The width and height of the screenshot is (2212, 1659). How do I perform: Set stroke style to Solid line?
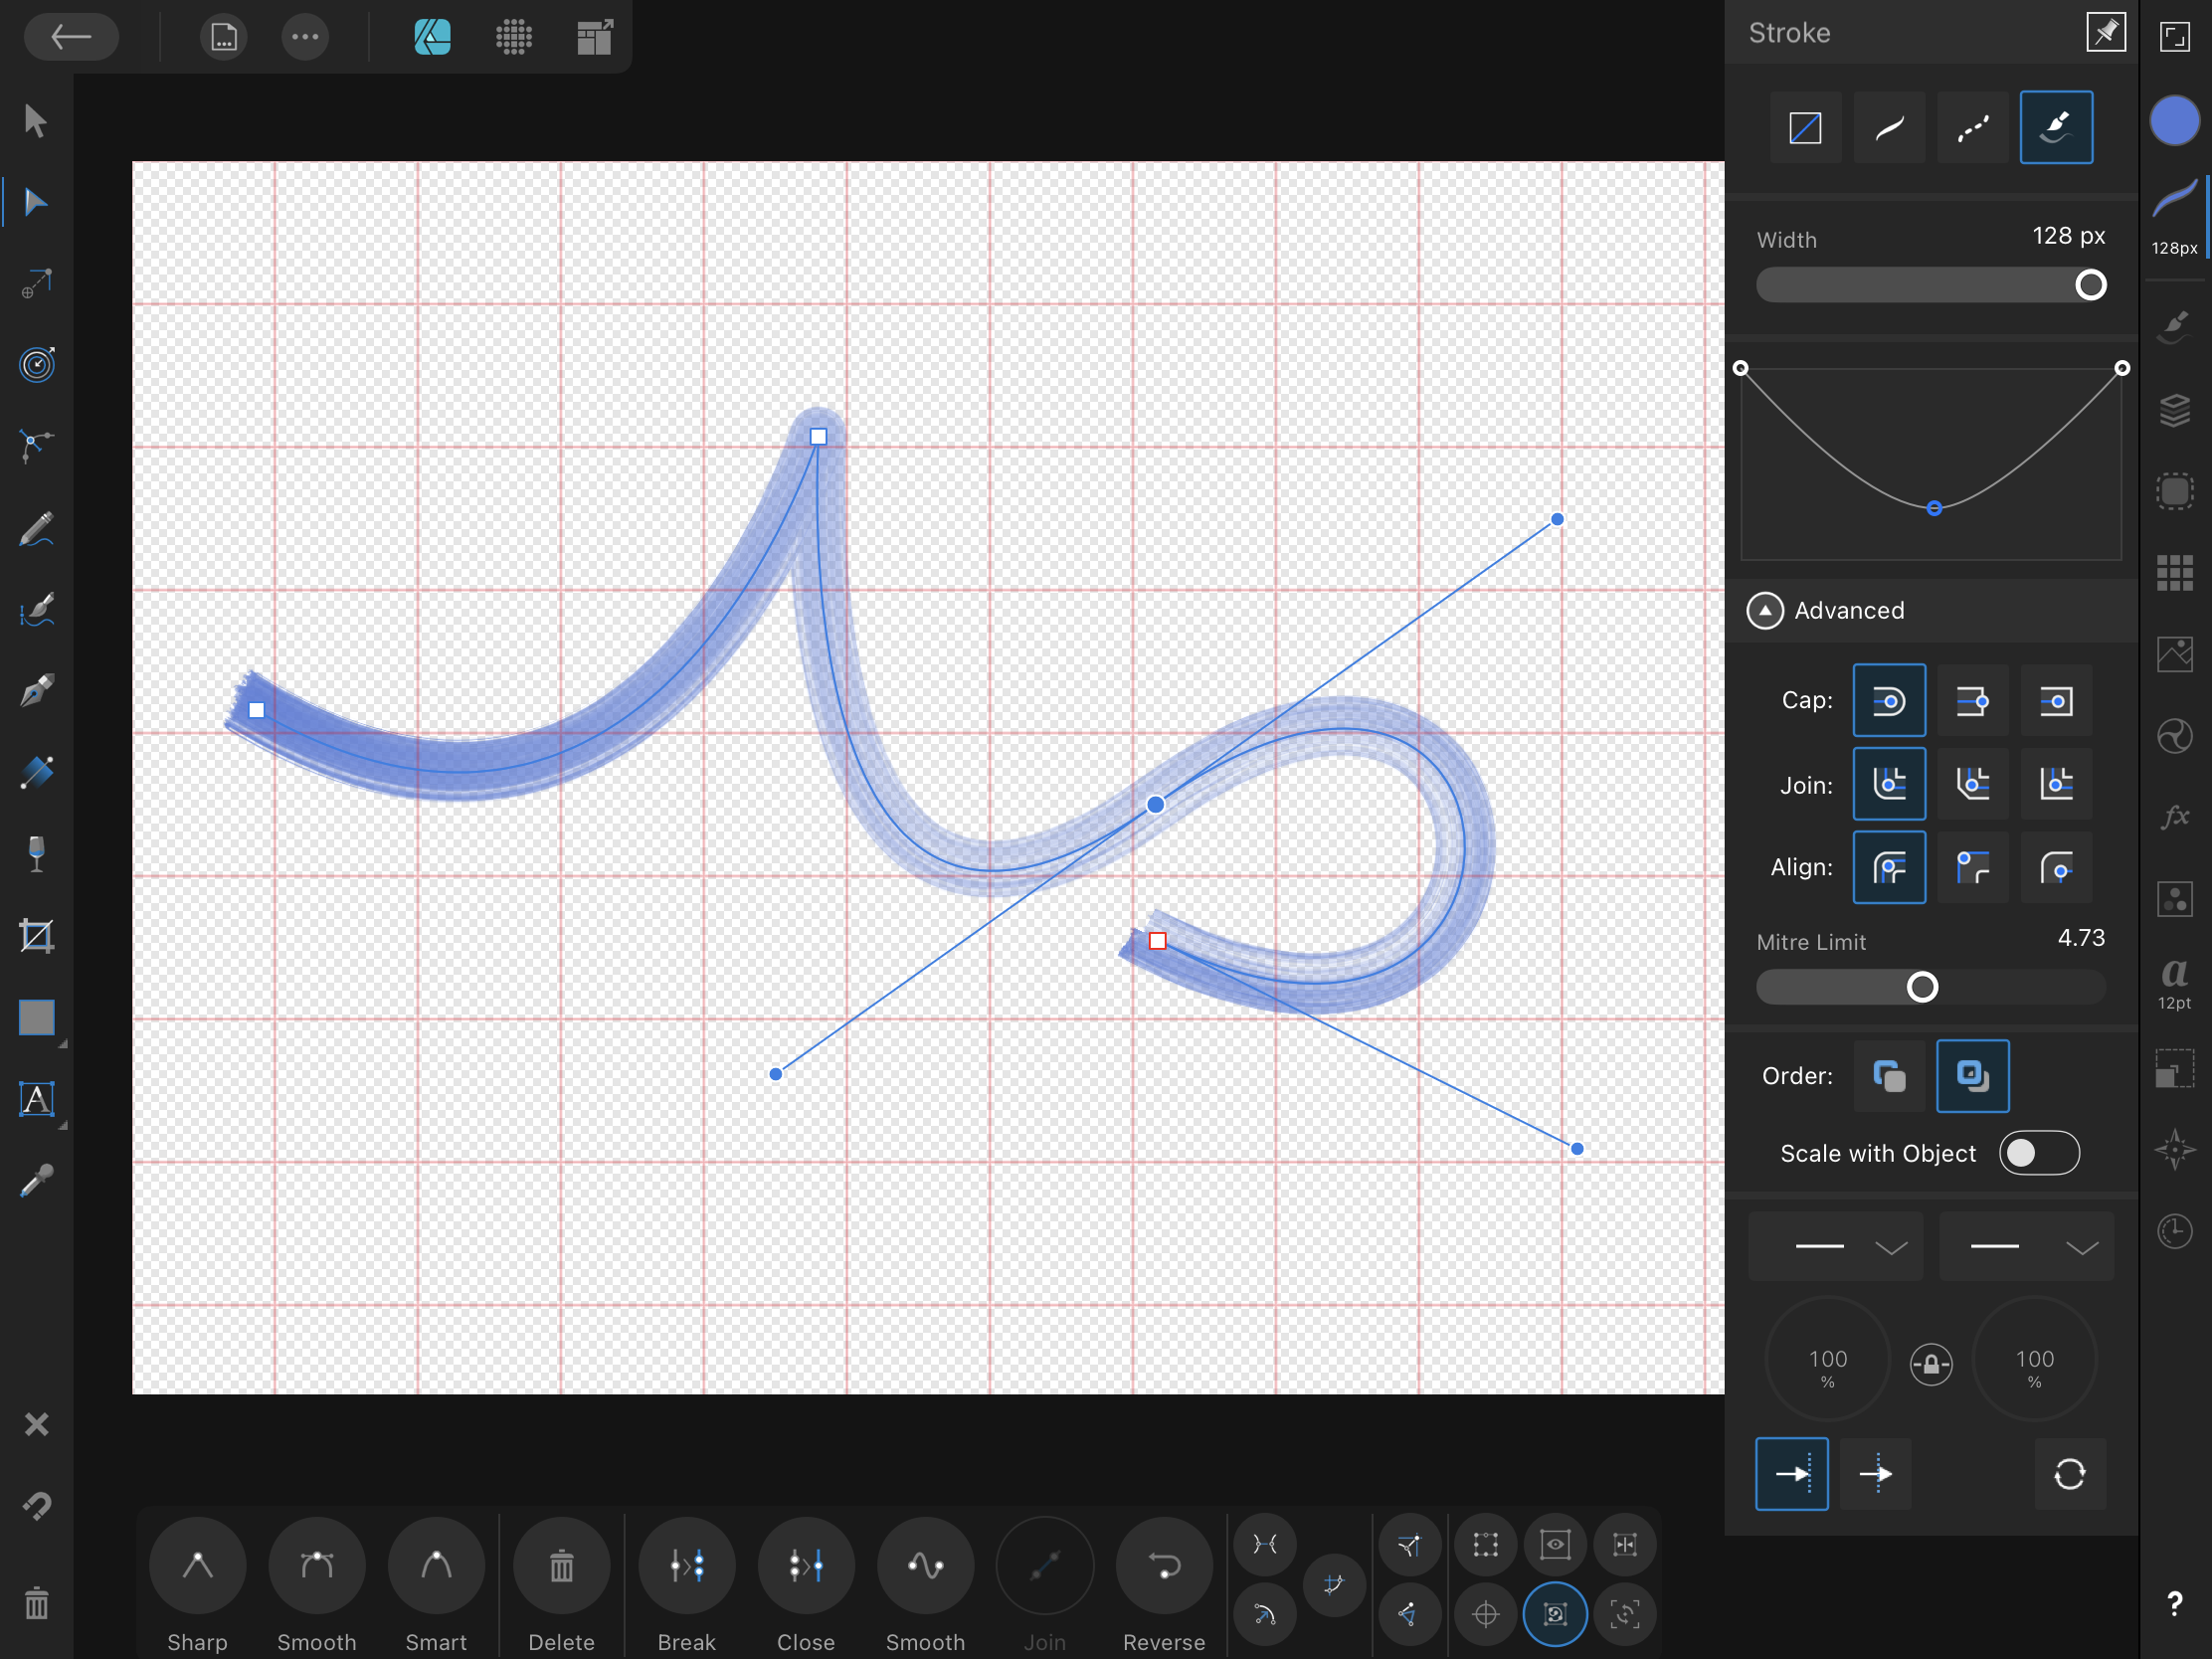(1889, 127)
